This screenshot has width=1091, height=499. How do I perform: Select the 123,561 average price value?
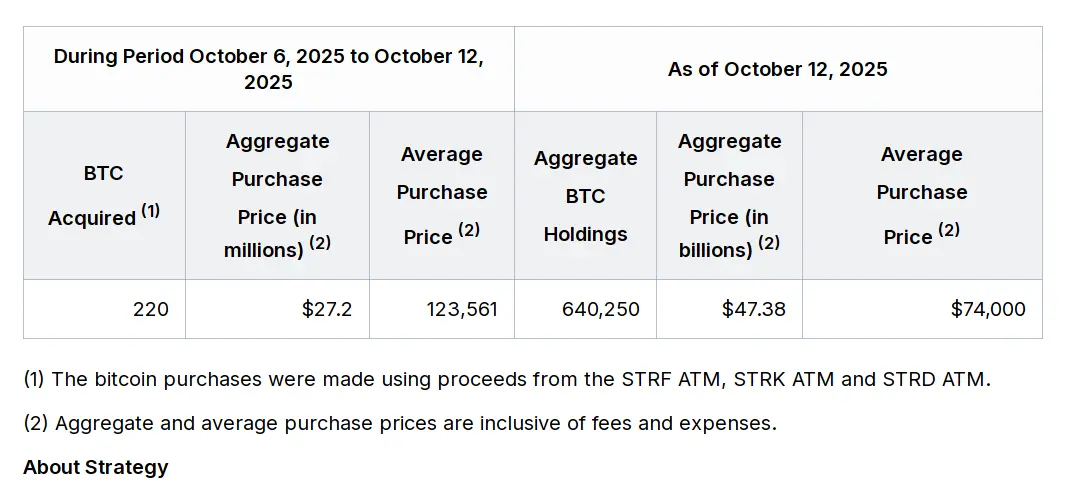461,309
